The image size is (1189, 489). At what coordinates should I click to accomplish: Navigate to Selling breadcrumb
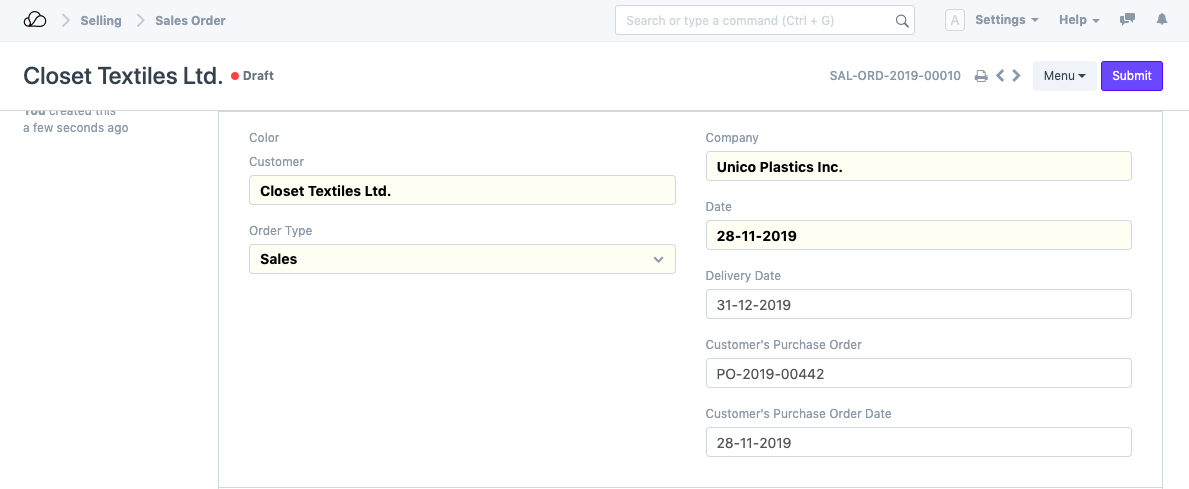(101, 20)
